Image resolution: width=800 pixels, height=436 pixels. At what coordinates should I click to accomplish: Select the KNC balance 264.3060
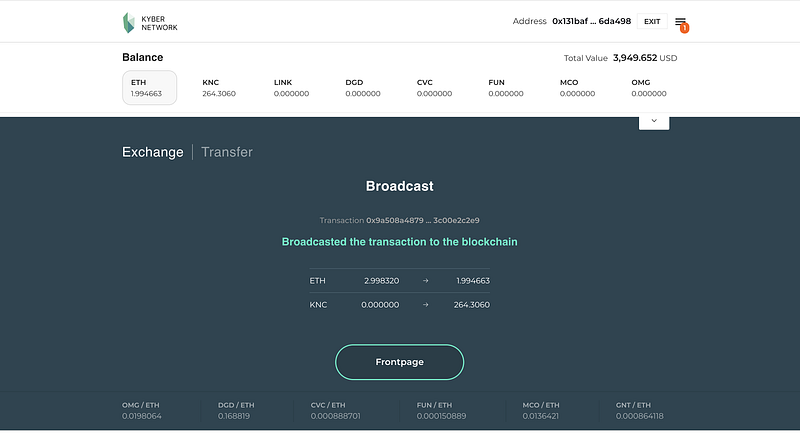[x=219, y=88]
